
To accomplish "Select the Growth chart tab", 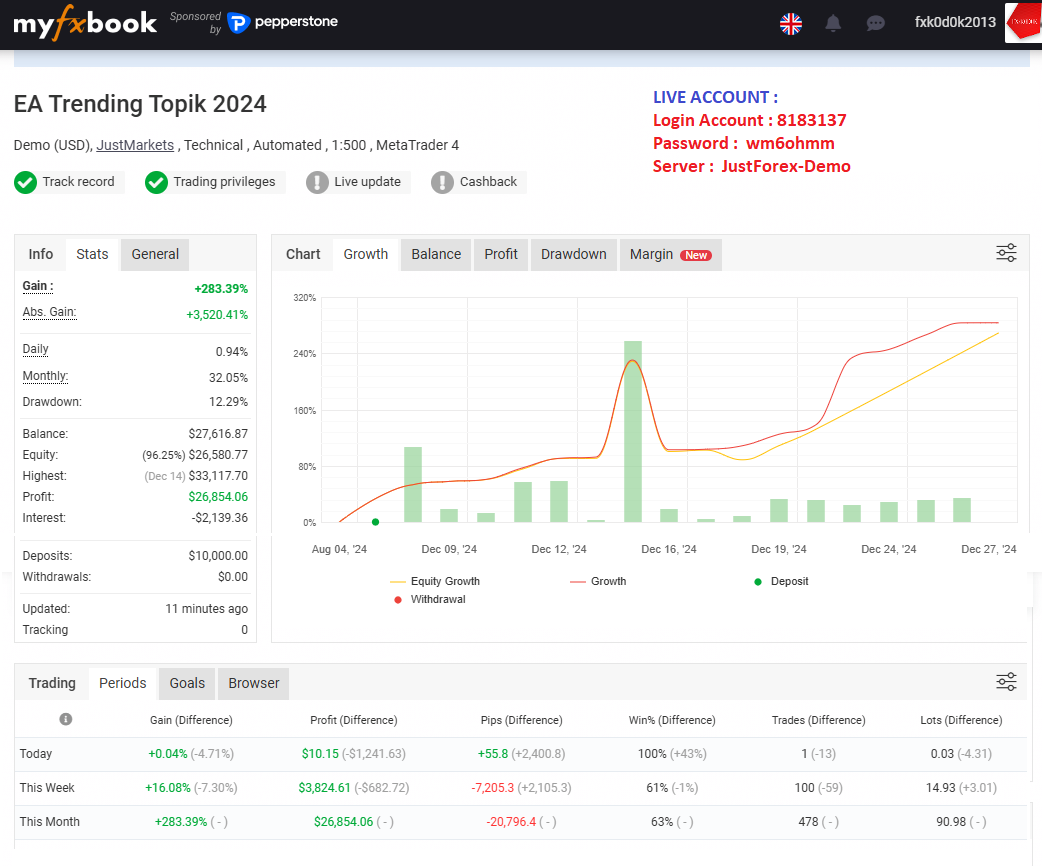I will (365, 255).
